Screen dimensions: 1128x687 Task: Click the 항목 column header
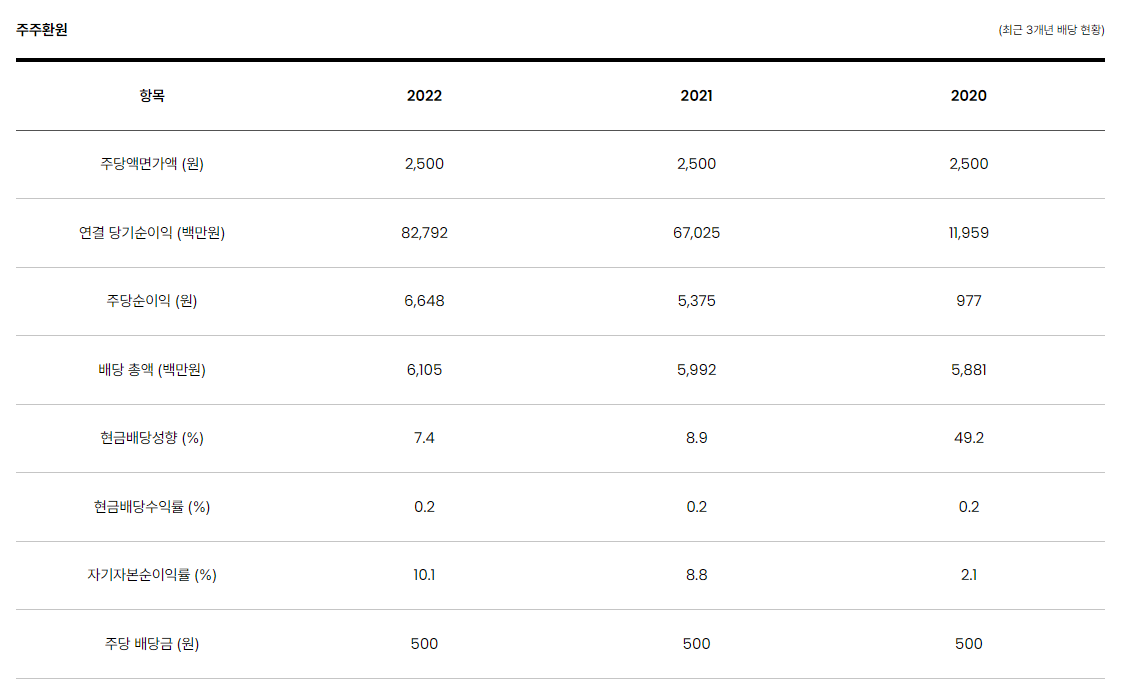(152, 96)
